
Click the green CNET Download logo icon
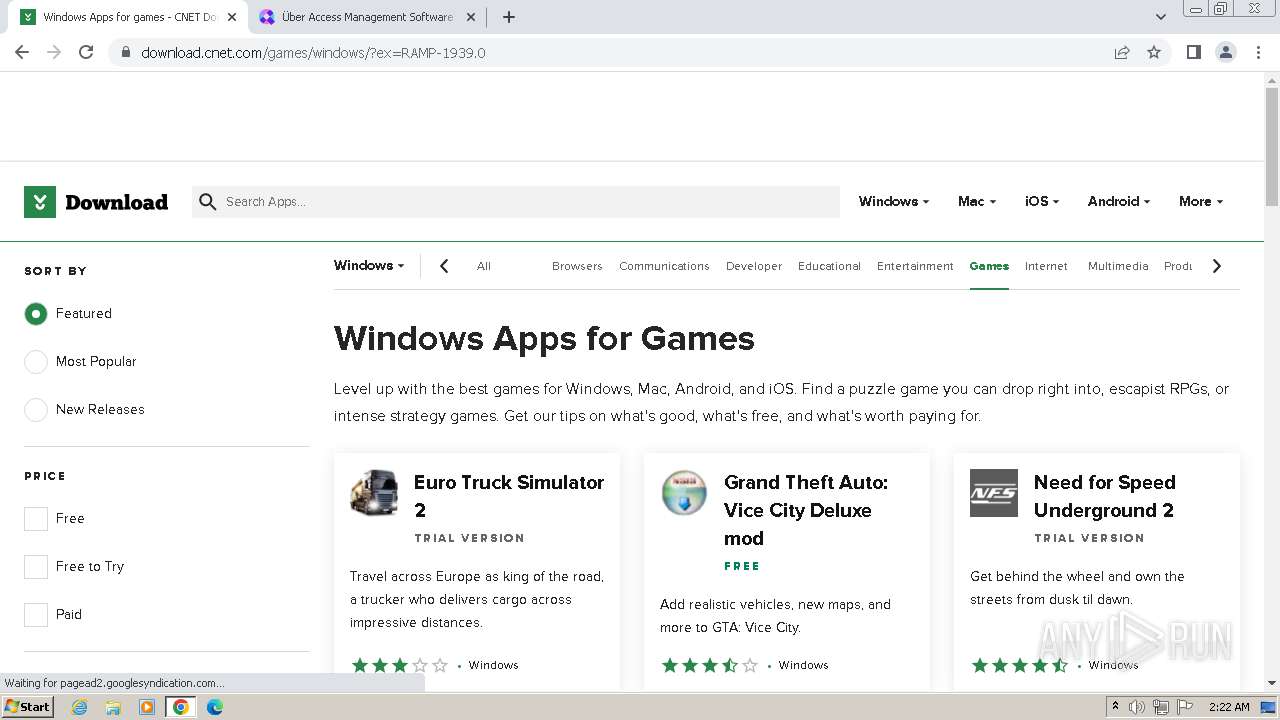(40, 202)
